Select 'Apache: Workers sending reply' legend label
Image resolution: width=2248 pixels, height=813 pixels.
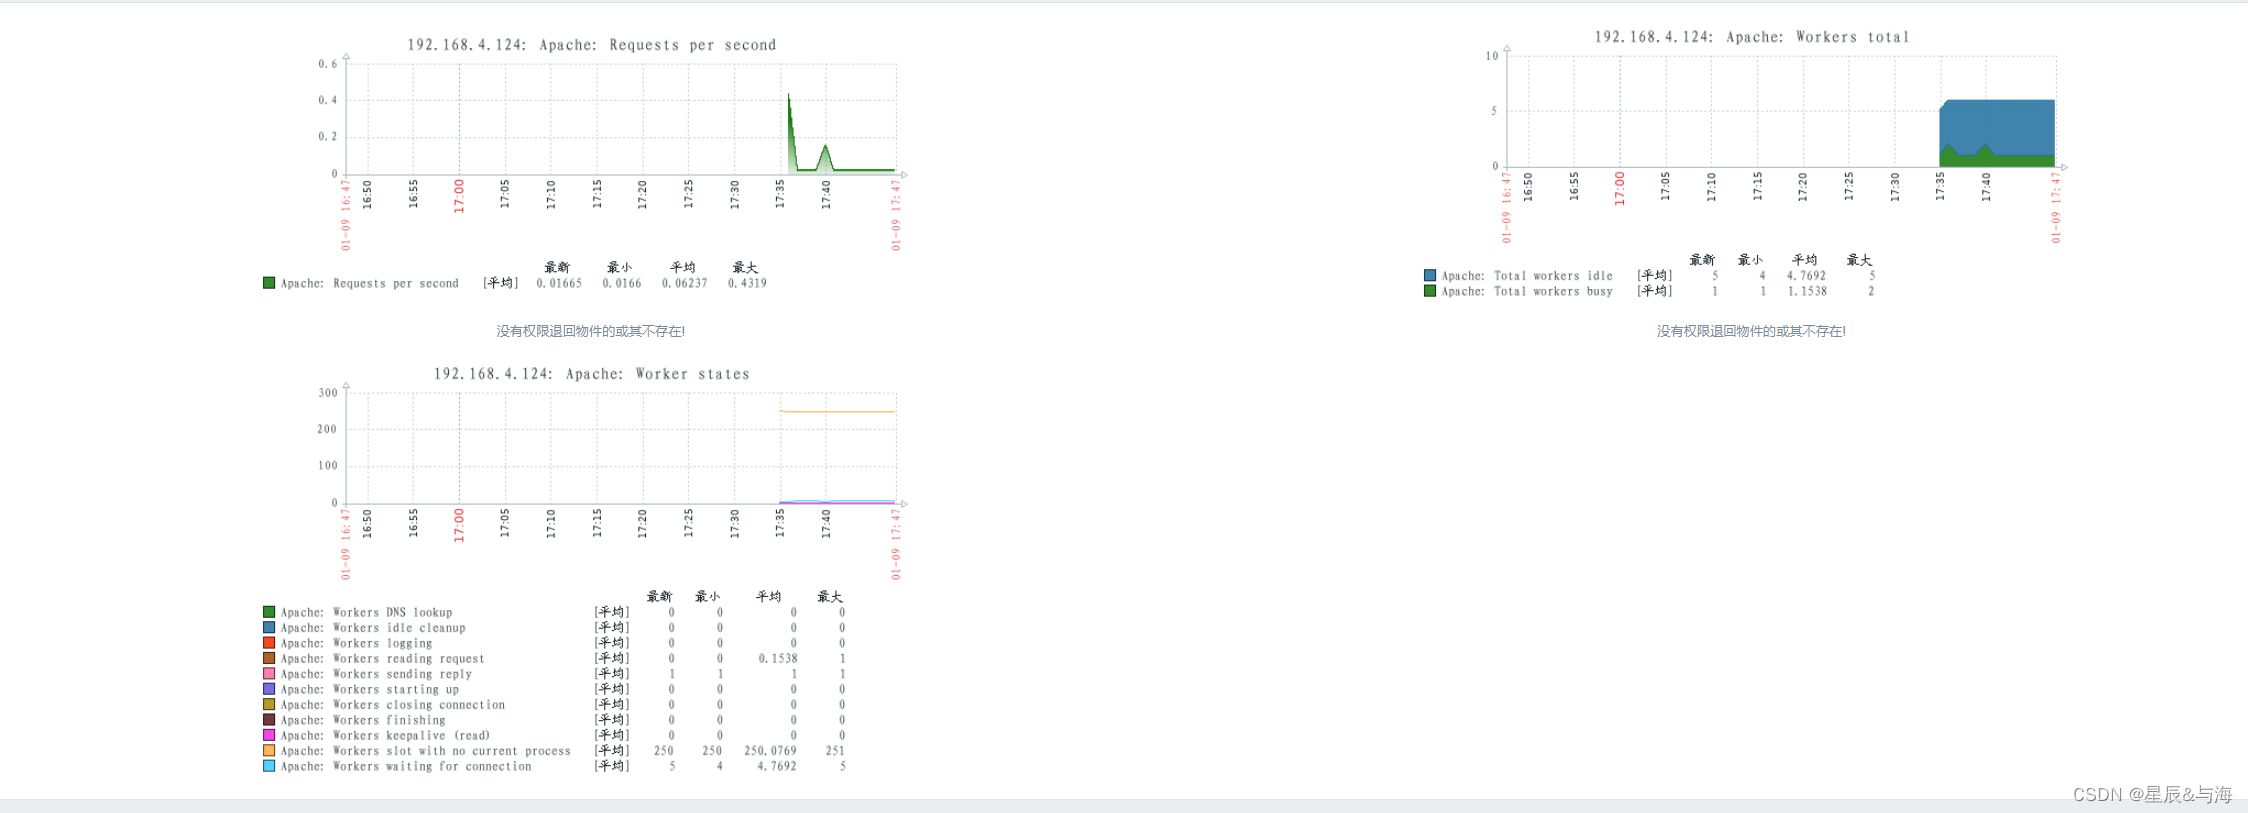376,674
